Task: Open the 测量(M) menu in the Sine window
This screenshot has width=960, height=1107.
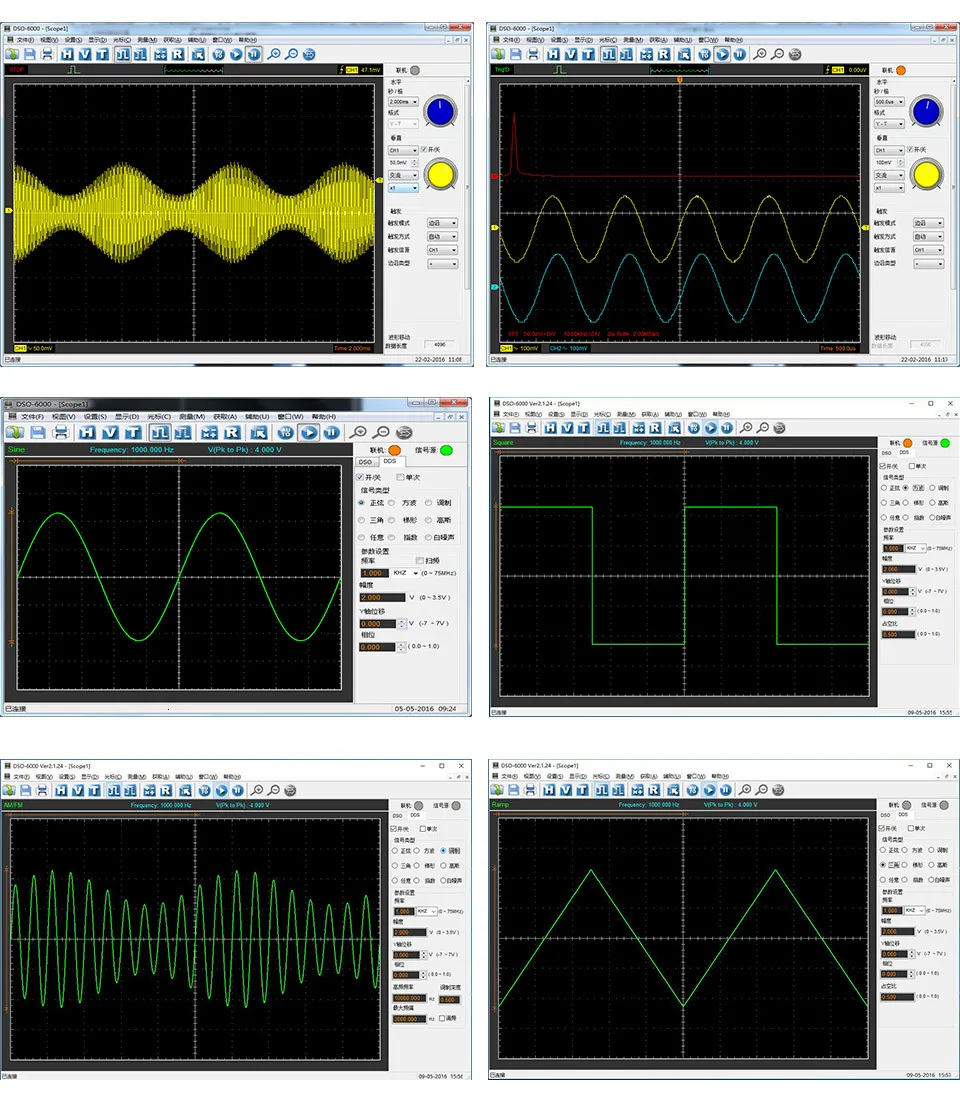Action: [x=192, y=417]
